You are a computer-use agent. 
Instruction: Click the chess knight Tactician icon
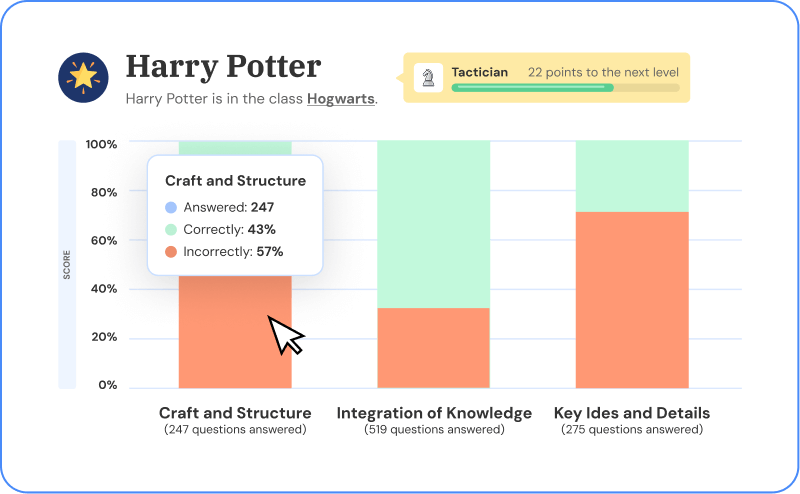point(428,78)
